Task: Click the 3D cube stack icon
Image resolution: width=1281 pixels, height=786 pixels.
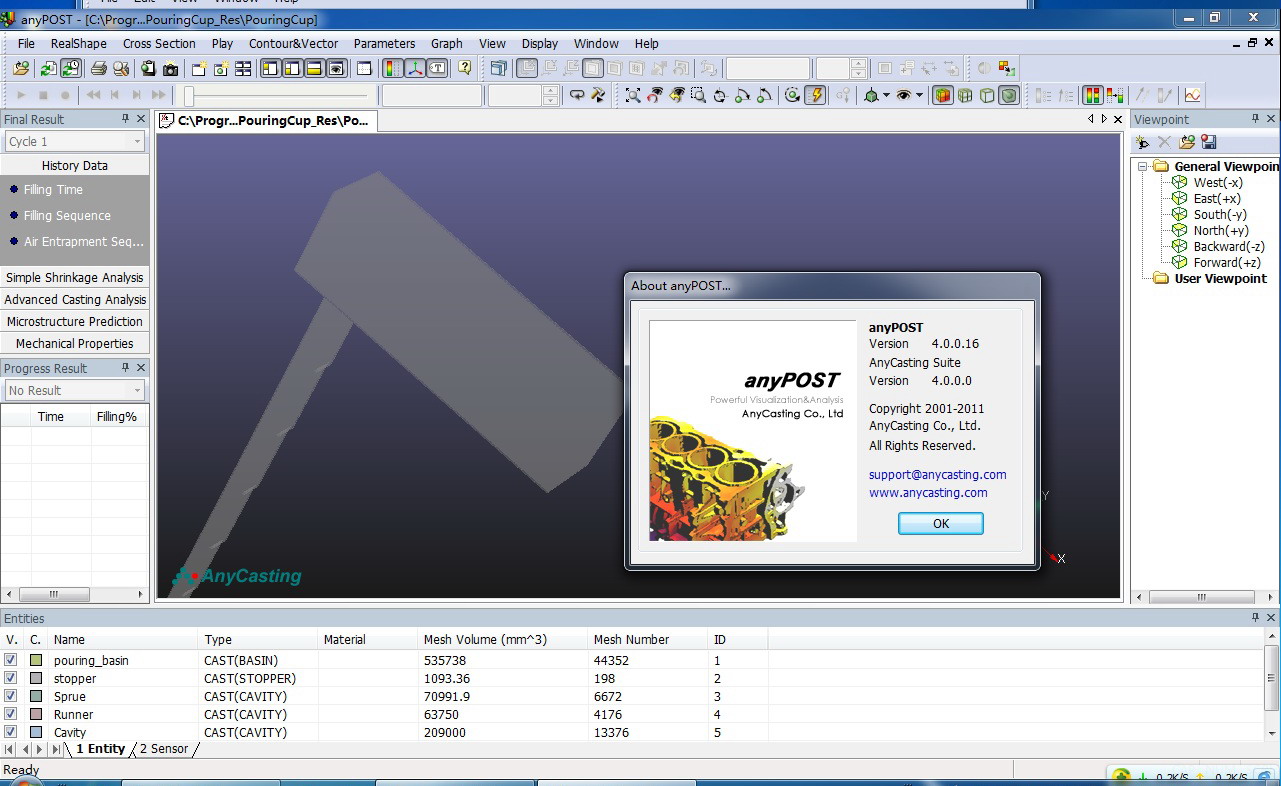Action: (499, 68)
